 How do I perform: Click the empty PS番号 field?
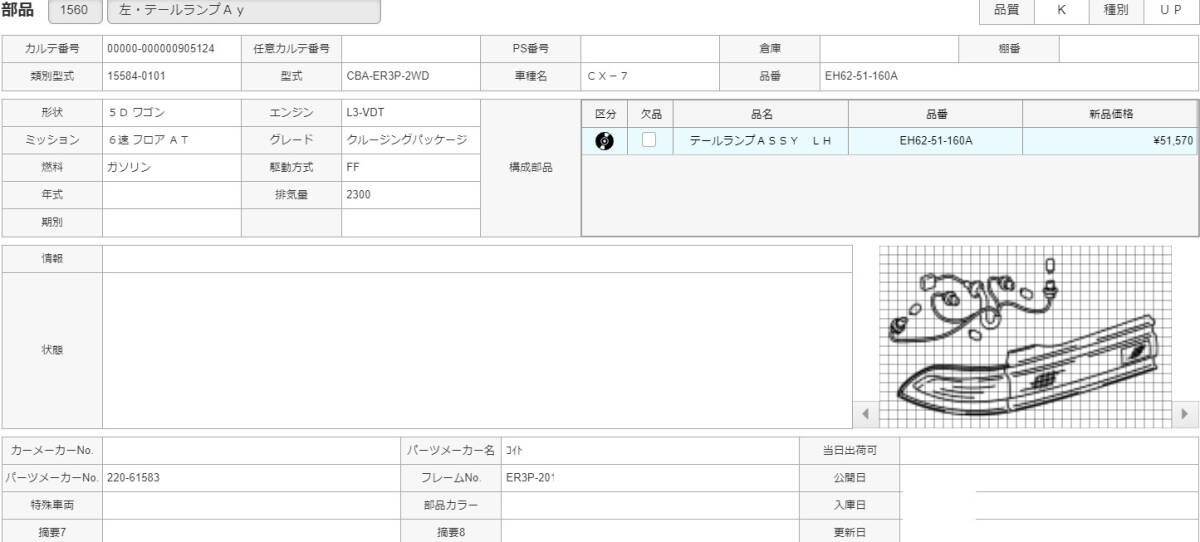click(650, 48)
